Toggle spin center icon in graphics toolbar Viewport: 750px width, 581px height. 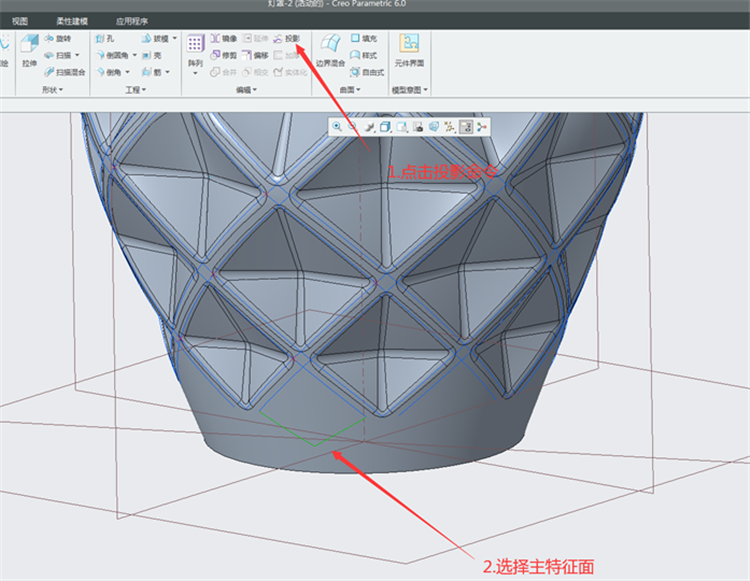482,127
